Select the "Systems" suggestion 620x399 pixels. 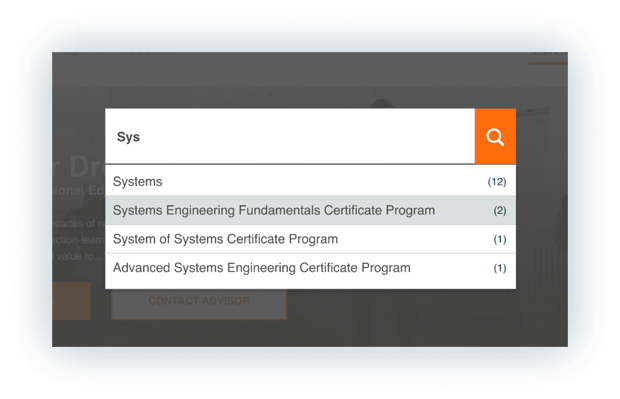310,182
